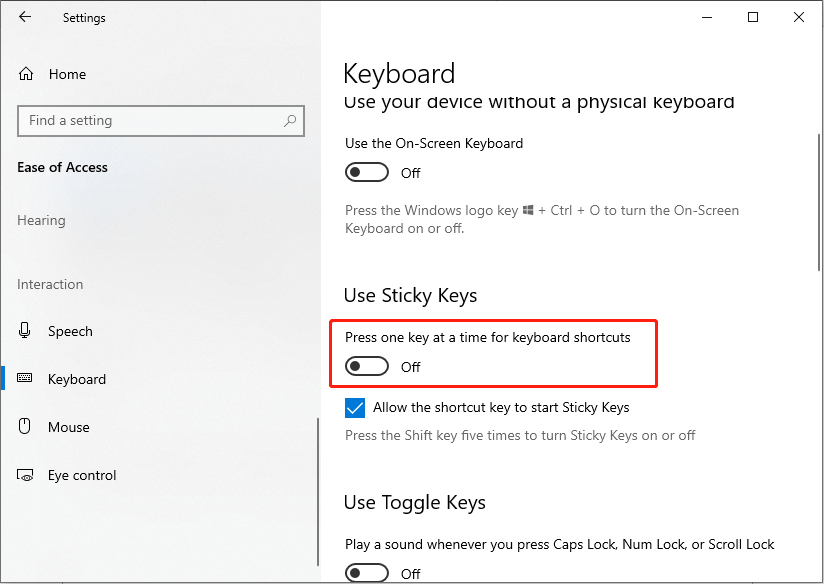
Task: Click the Find a setting field
Action: tap(161, 121)
